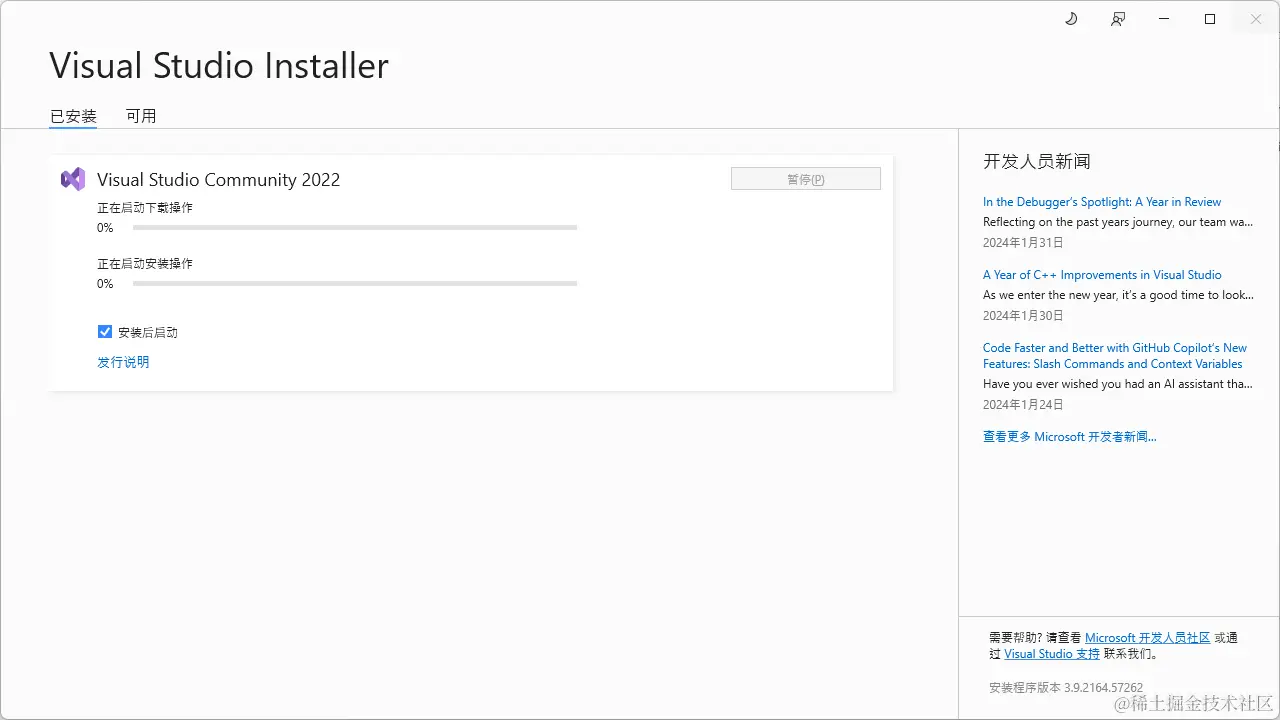Close the Visual Studio Installer window
Viewport: 1280px width, 720px height.
1256,19
